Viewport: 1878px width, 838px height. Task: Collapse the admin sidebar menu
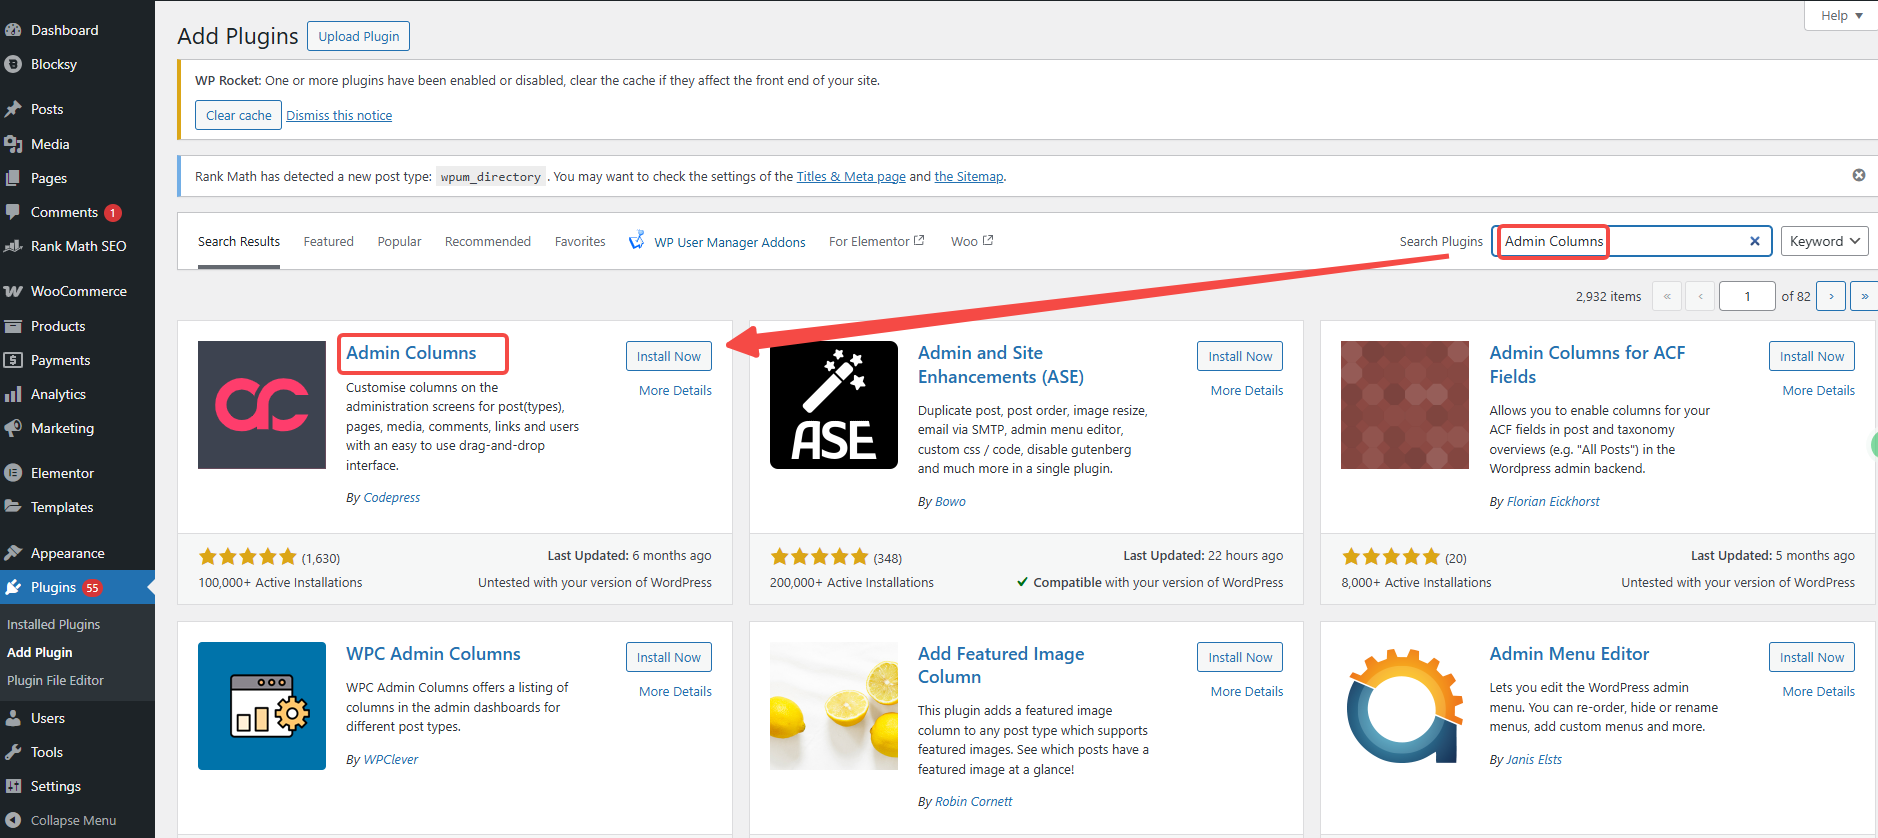(x=60, y=820)
